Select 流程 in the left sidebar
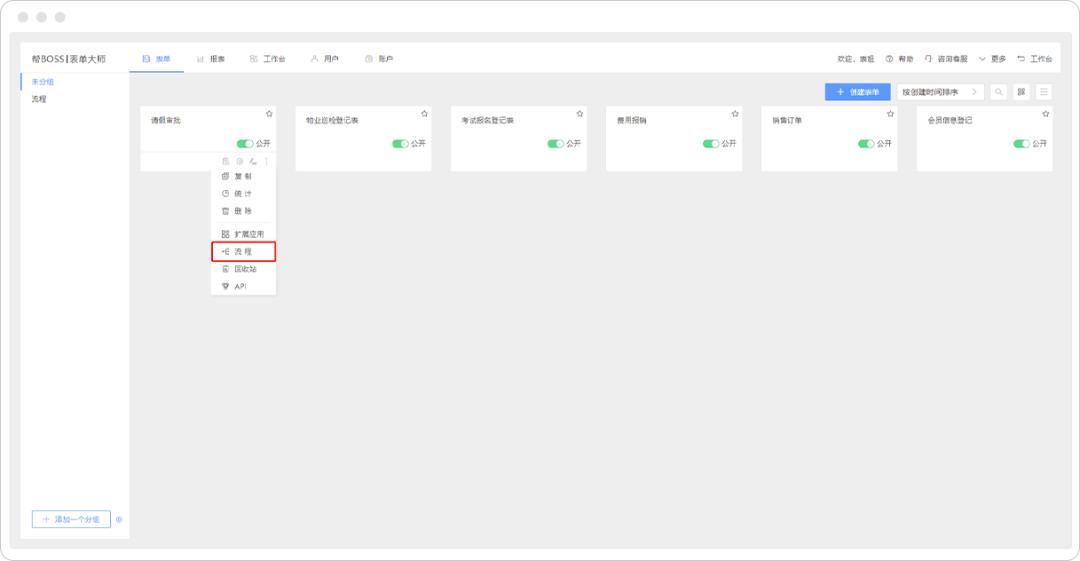Viewport: 1080px width, 561px height. (x=39, y=99)
